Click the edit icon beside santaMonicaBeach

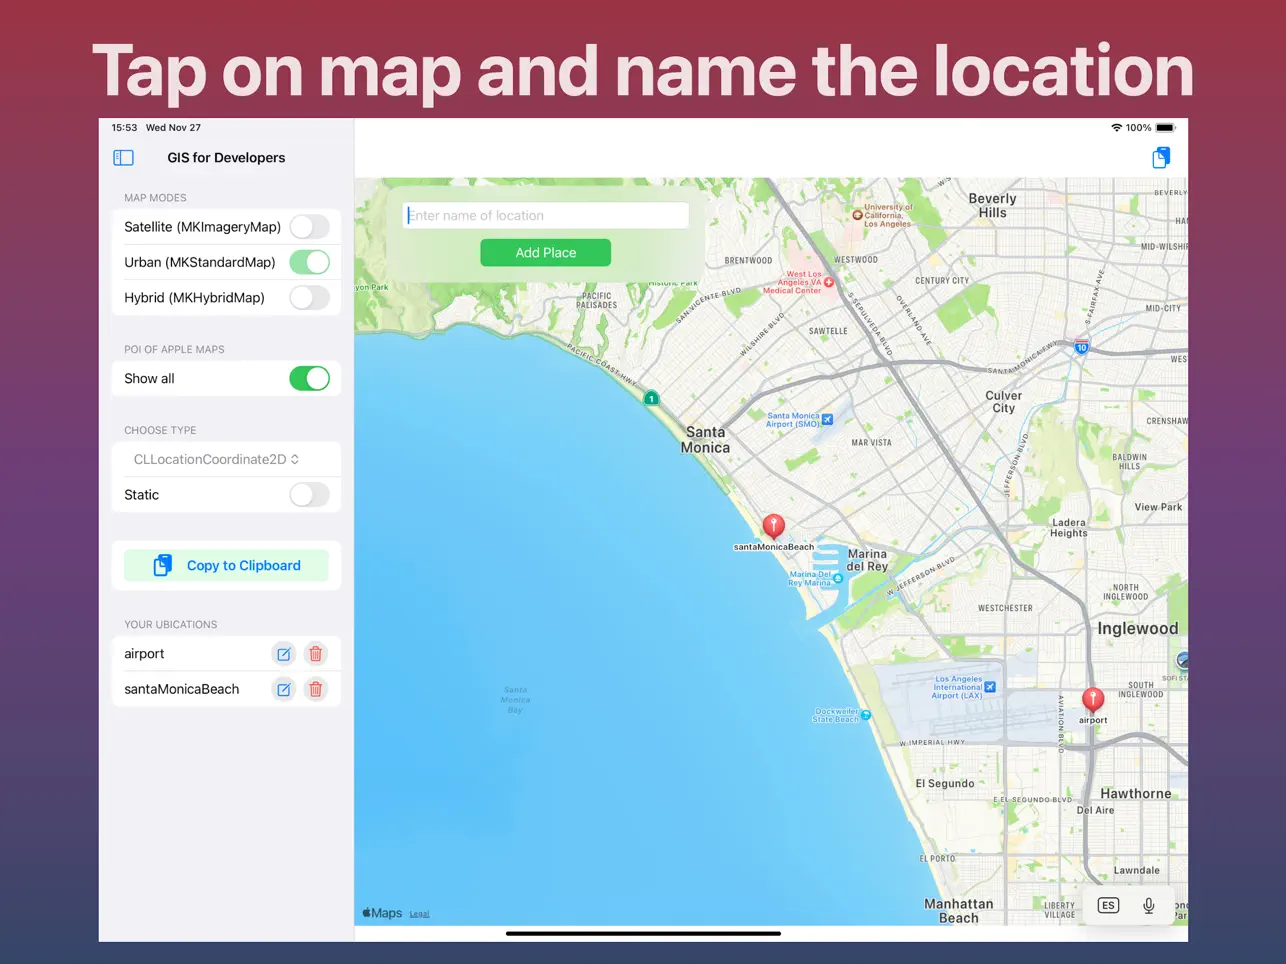(283, 688)
